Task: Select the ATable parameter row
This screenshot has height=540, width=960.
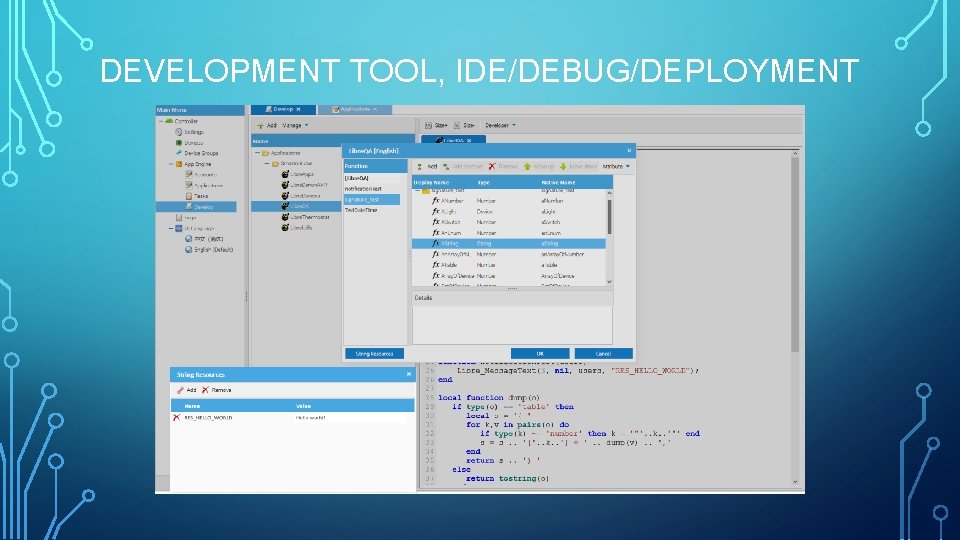Action: coord(509,265)
